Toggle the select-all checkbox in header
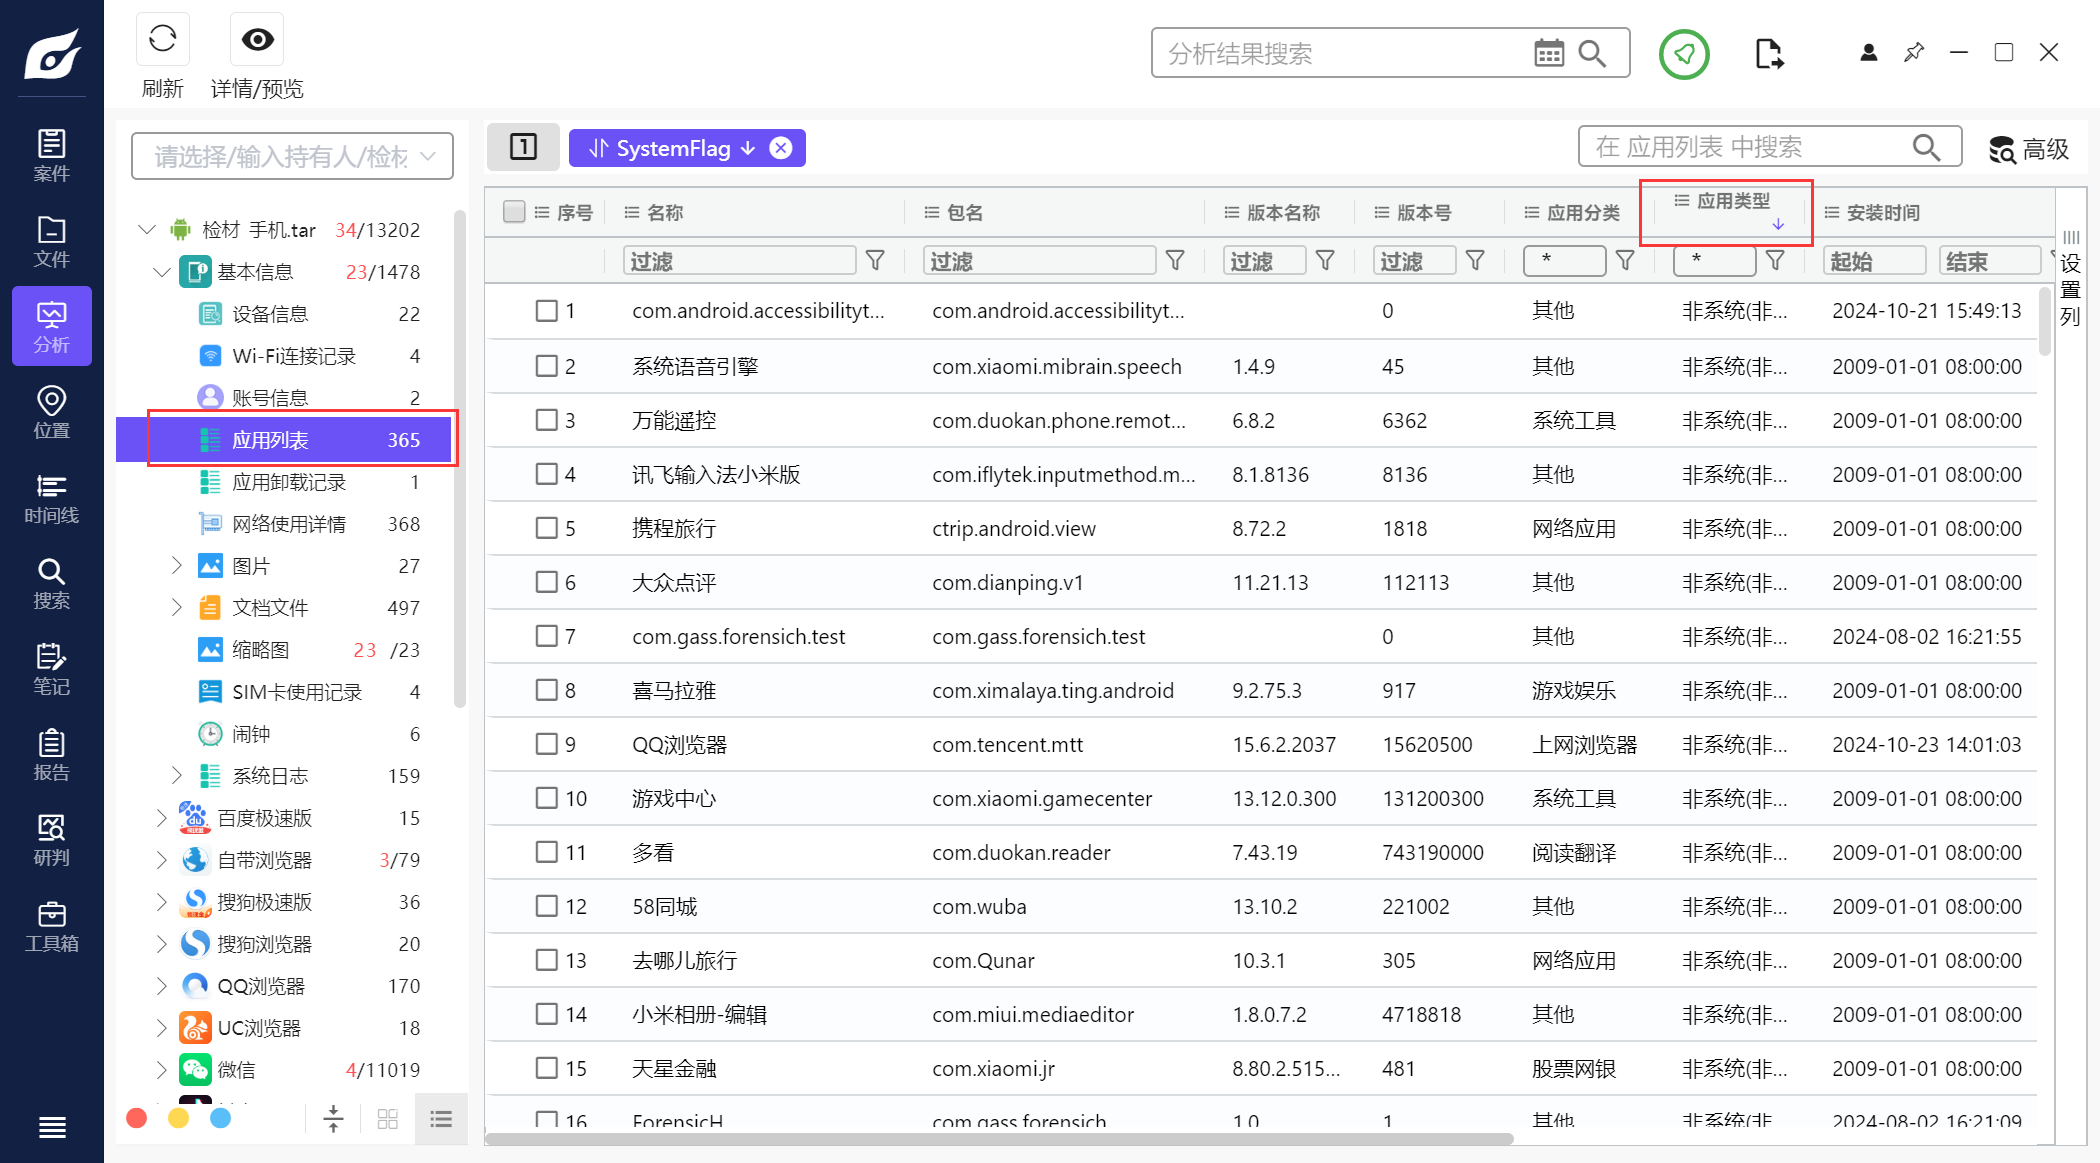 pos(514,211)
